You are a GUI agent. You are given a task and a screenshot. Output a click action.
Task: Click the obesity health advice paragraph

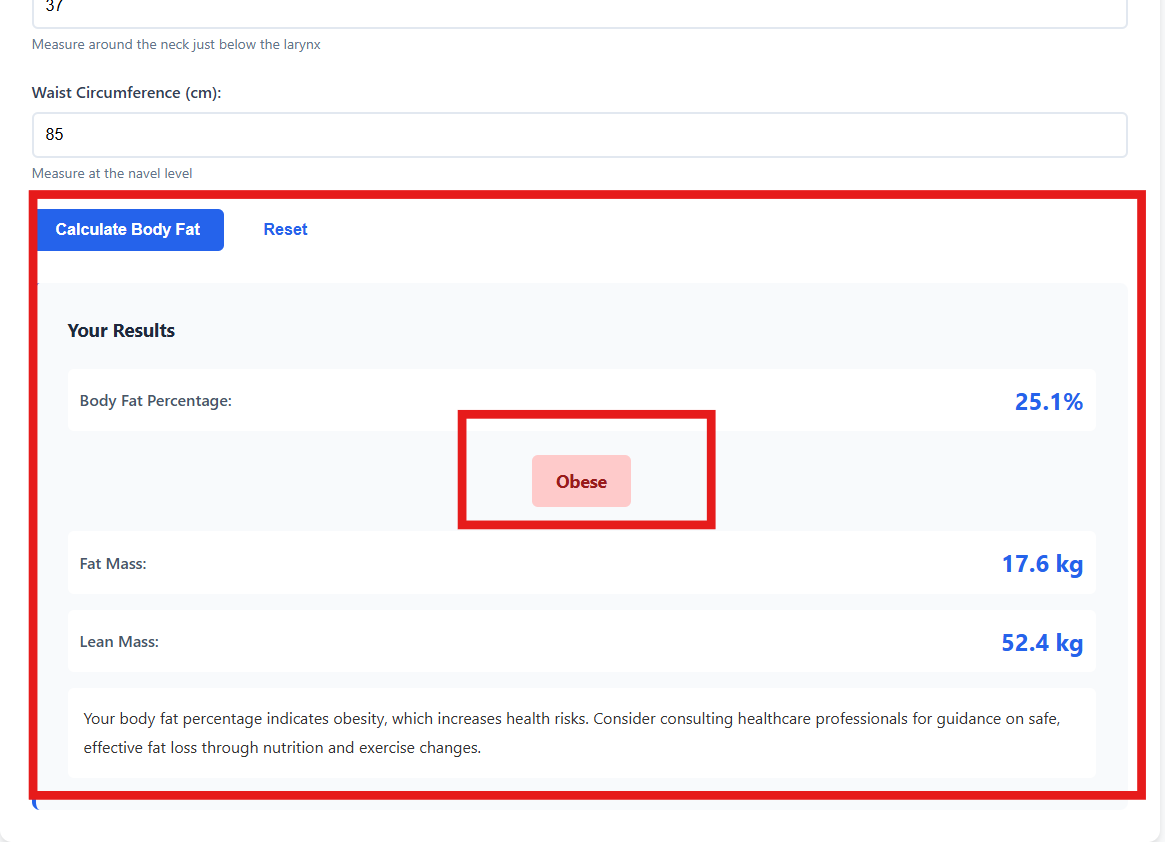click(x=570, y=732)
